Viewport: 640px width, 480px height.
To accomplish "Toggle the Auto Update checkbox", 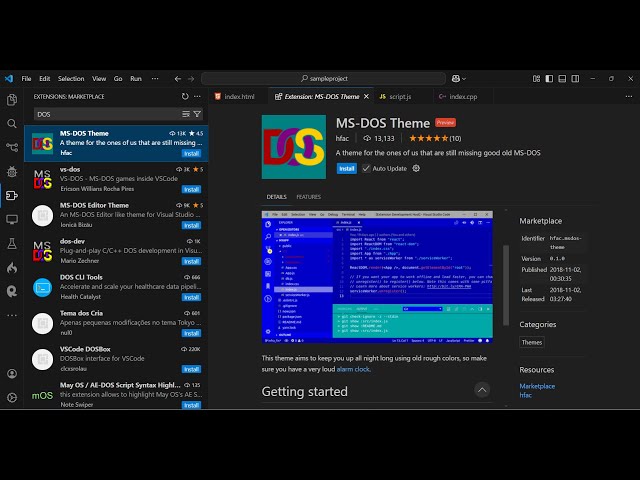I will pos(366,168).
